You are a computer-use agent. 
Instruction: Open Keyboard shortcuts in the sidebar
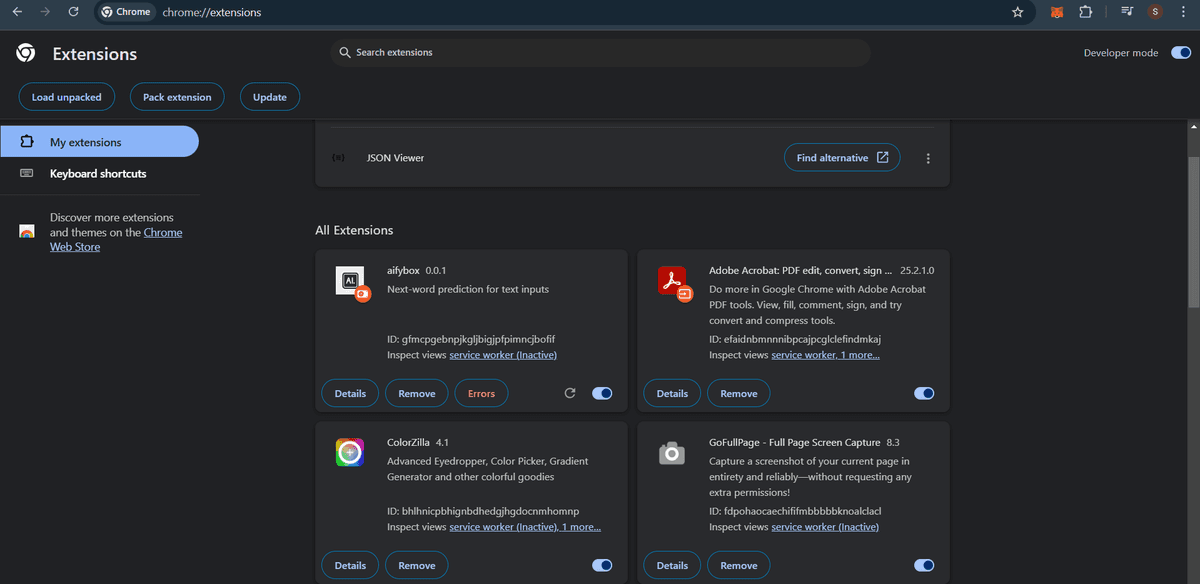pyautogui.click(x=99, y=174)
